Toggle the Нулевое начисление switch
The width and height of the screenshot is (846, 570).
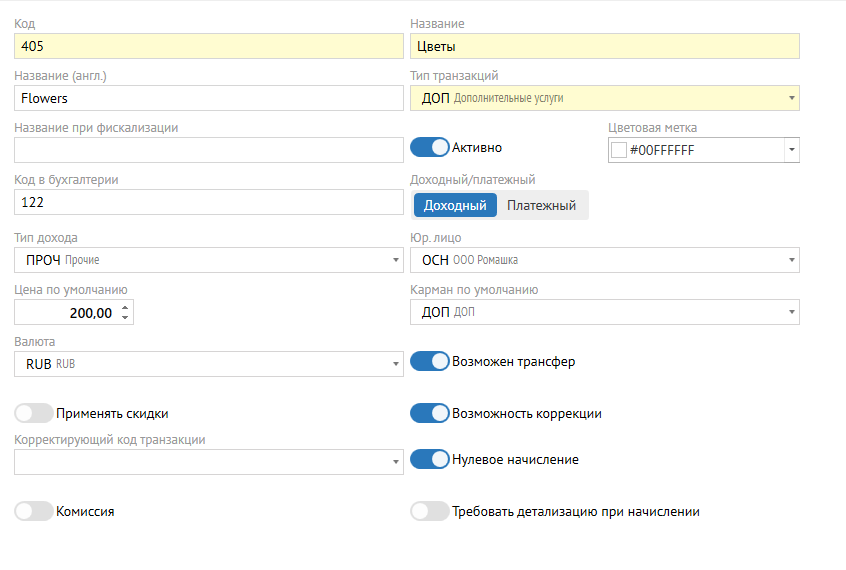(430, 460)
